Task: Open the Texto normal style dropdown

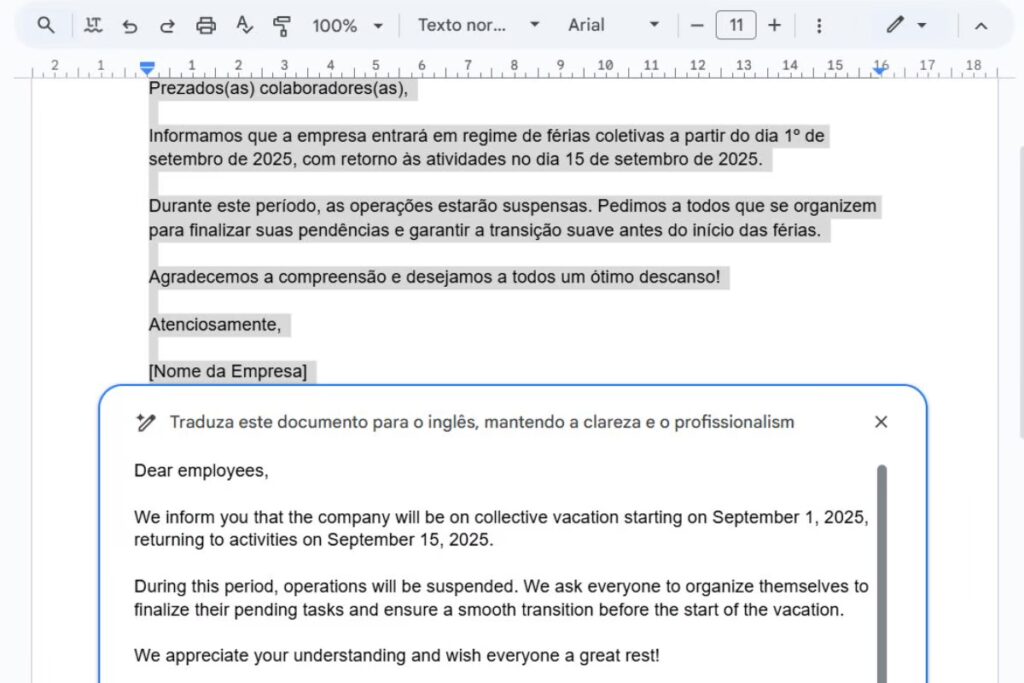Action: (x=479, y=25)
